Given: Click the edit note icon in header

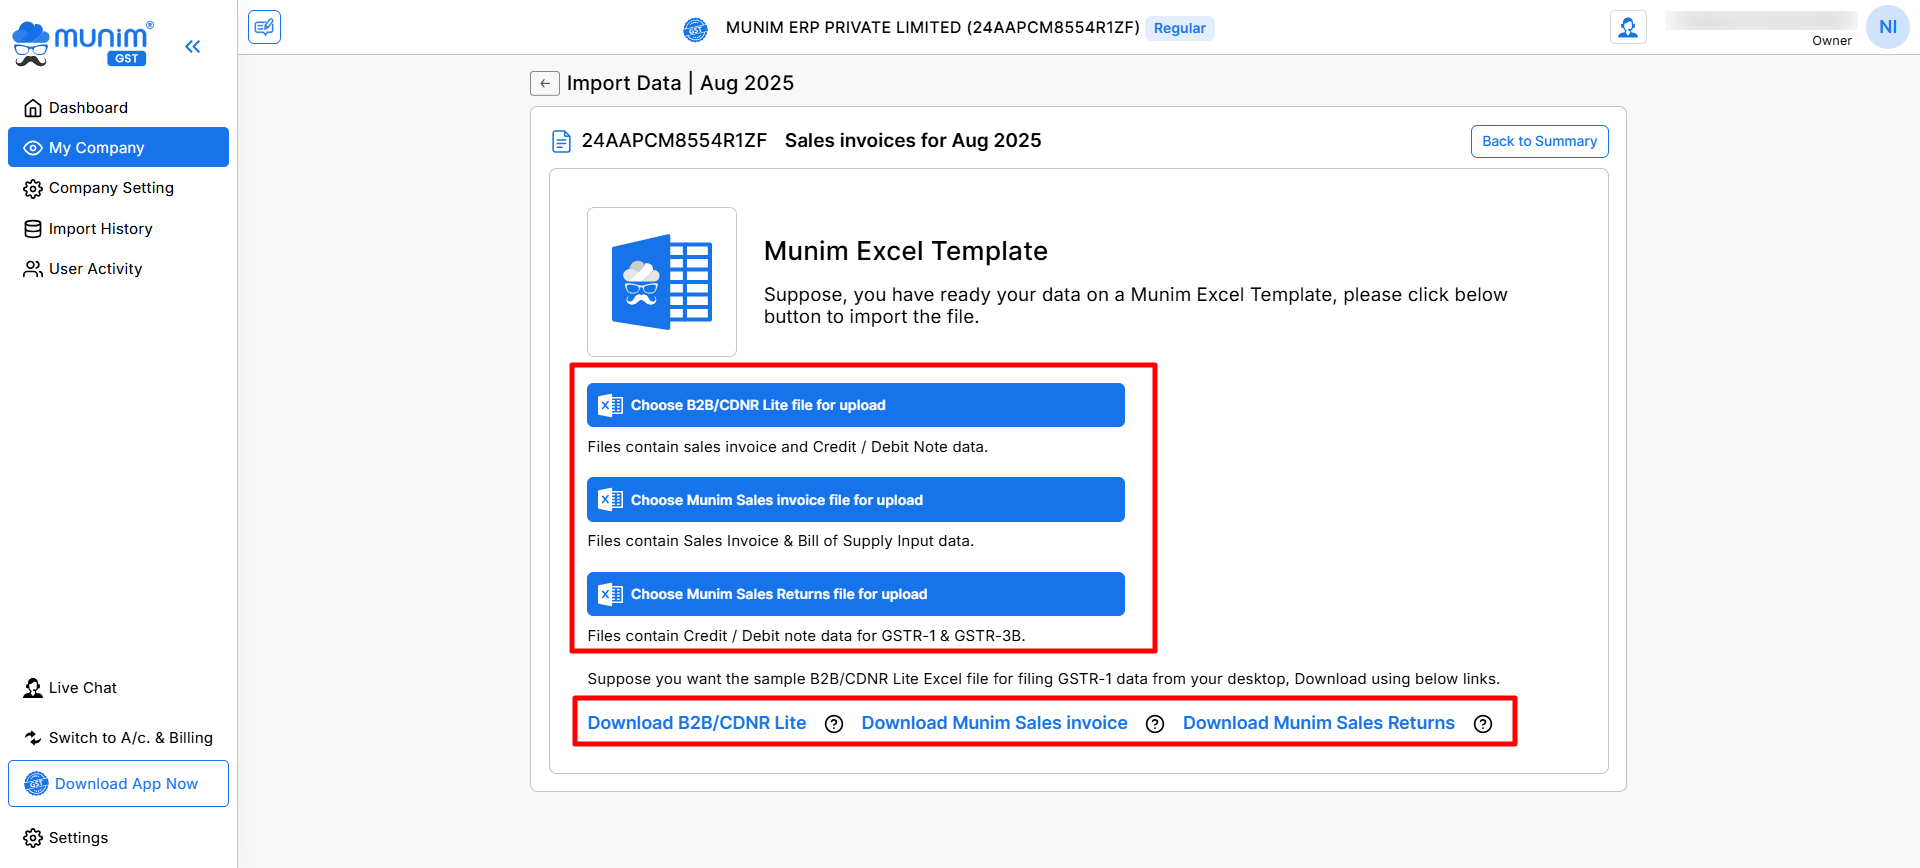Looking at the screenshot, I should (264, 27).
